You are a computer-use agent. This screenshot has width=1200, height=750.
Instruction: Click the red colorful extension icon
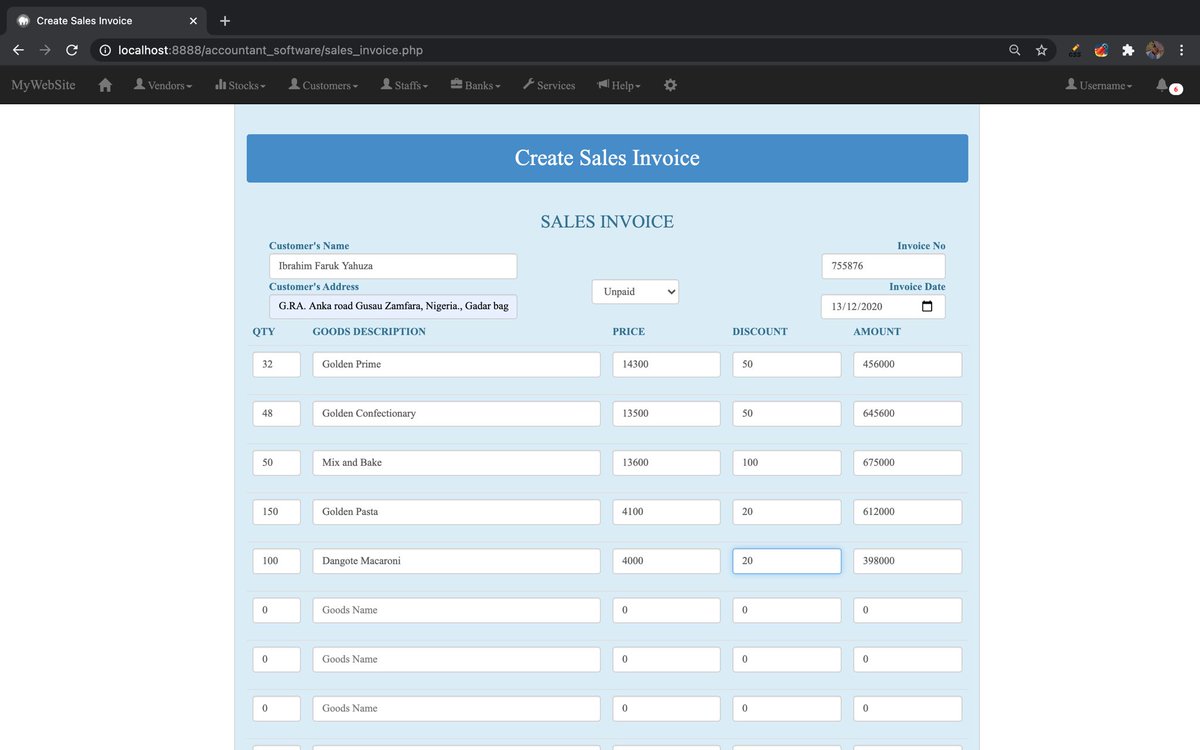1101,50
